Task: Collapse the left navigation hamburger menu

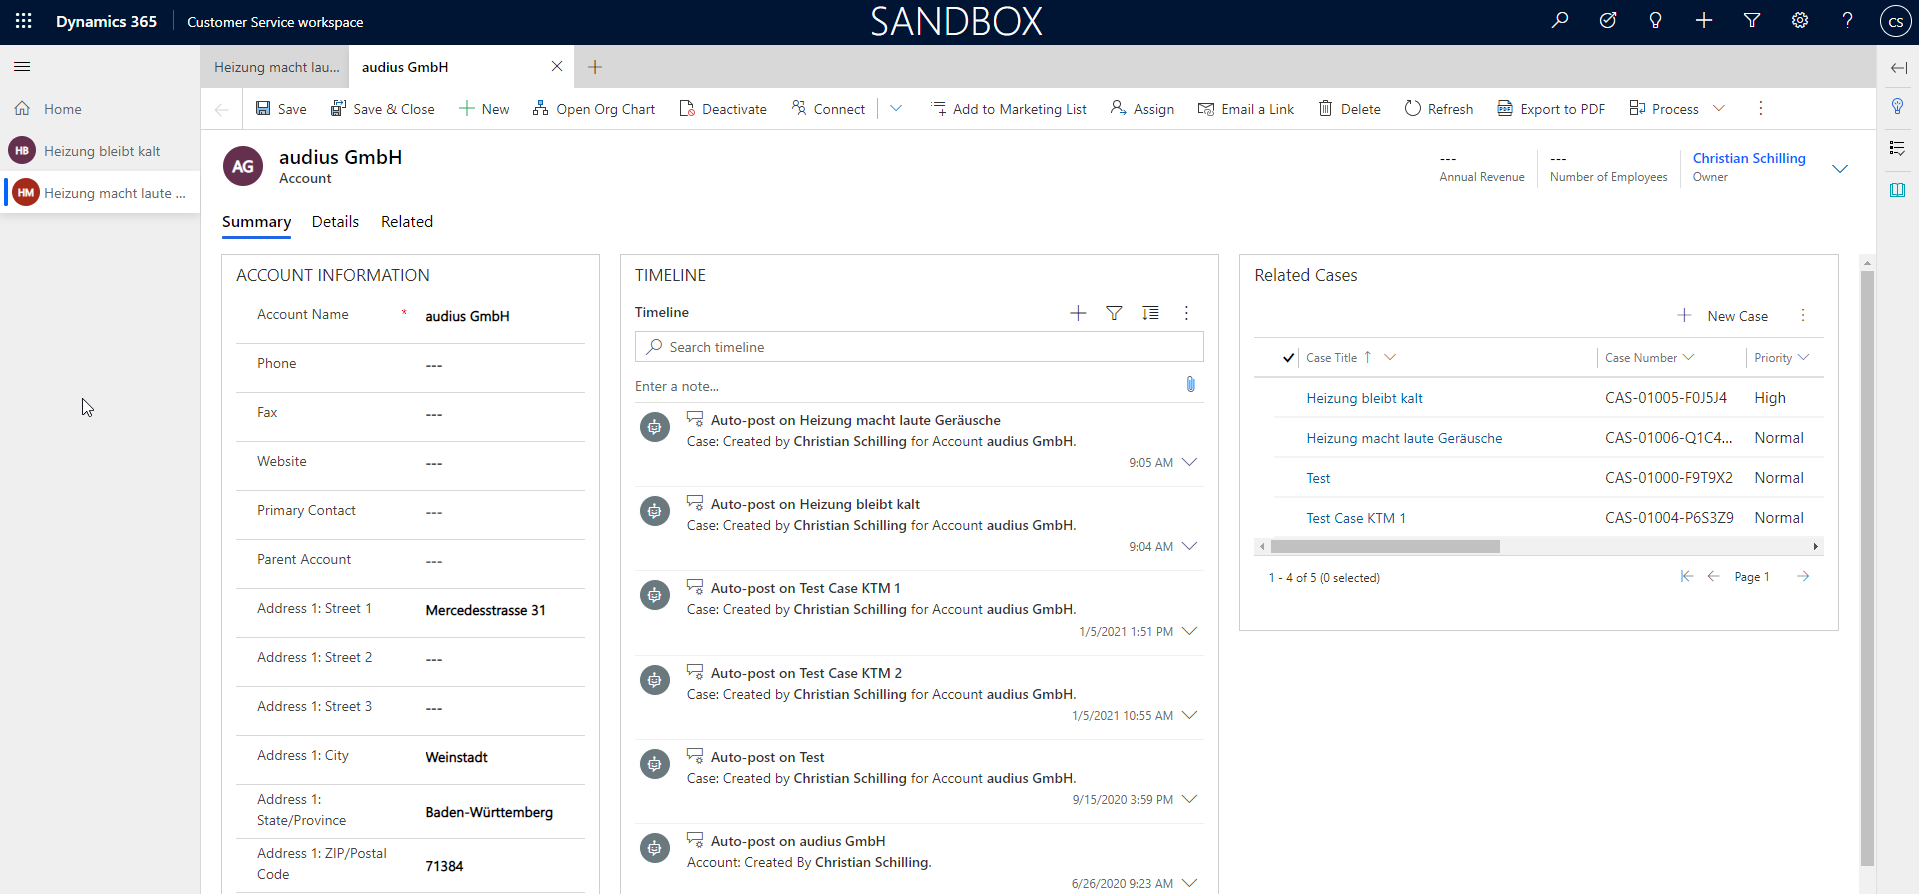Action: (x=22, y=67)
